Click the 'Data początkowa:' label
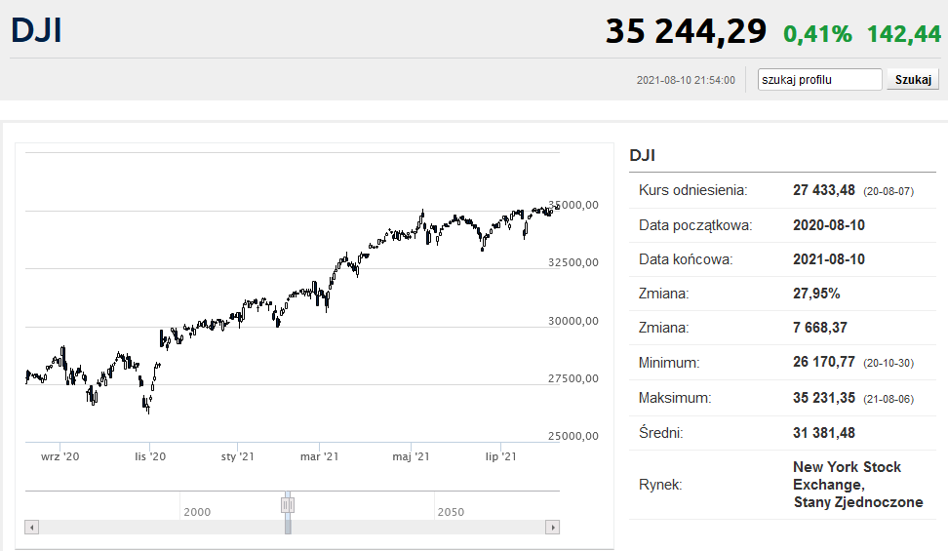The image size is (948, 551). 695,226
